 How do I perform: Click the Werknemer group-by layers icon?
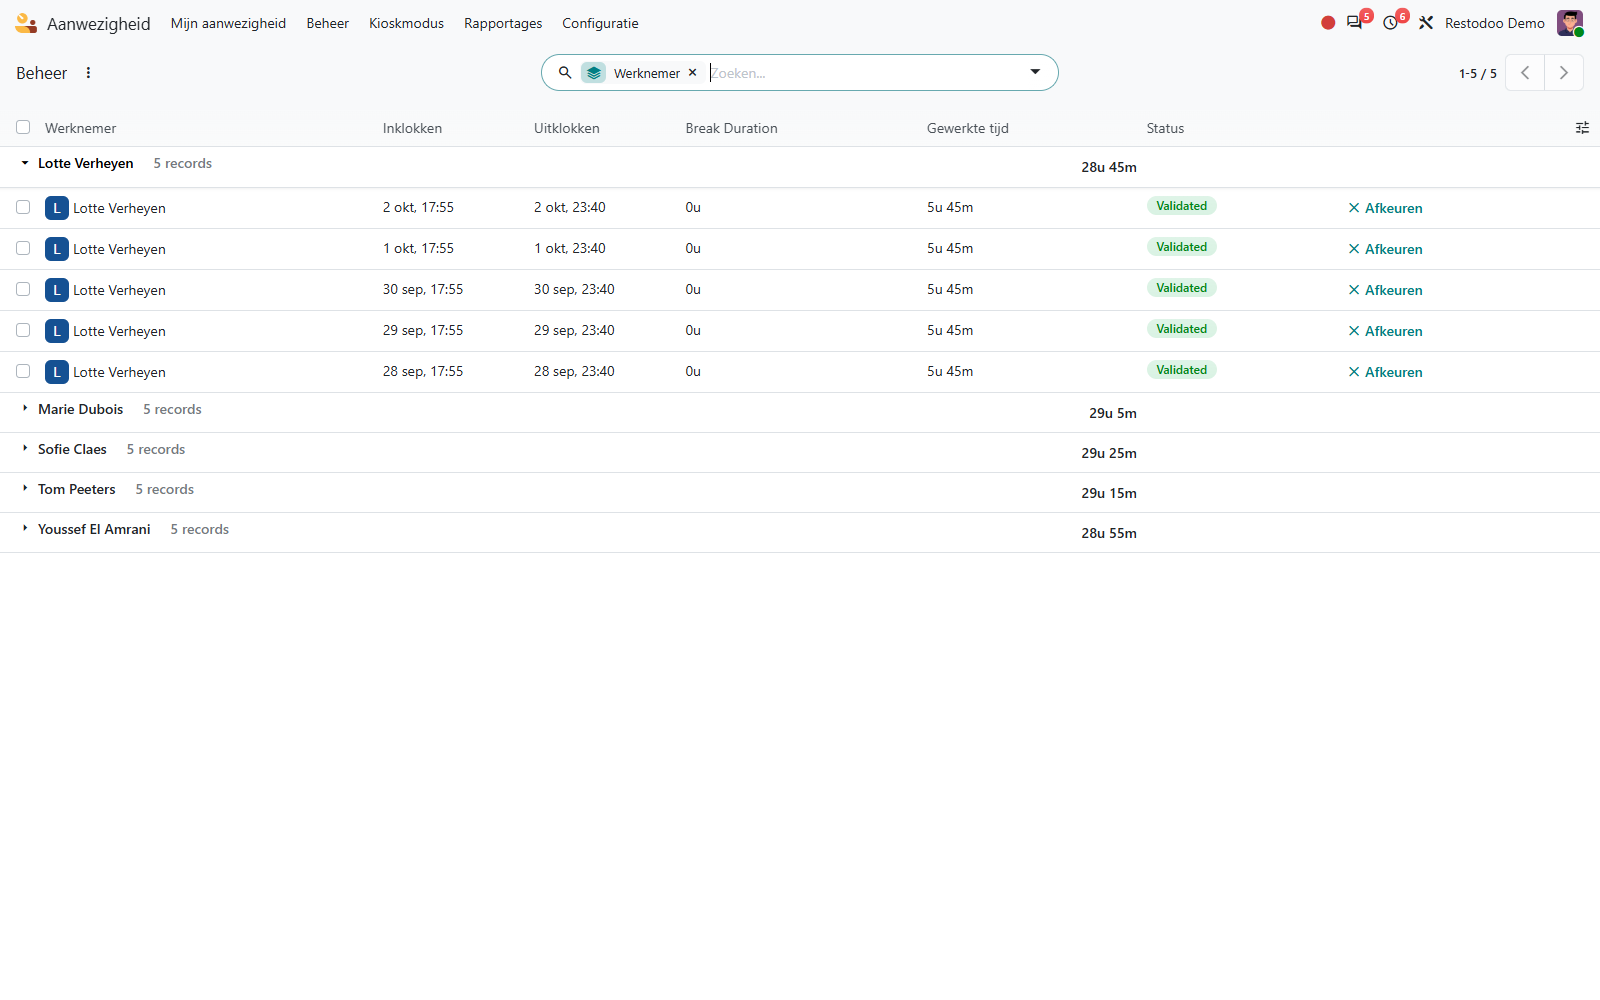click(x=594, y=73)
